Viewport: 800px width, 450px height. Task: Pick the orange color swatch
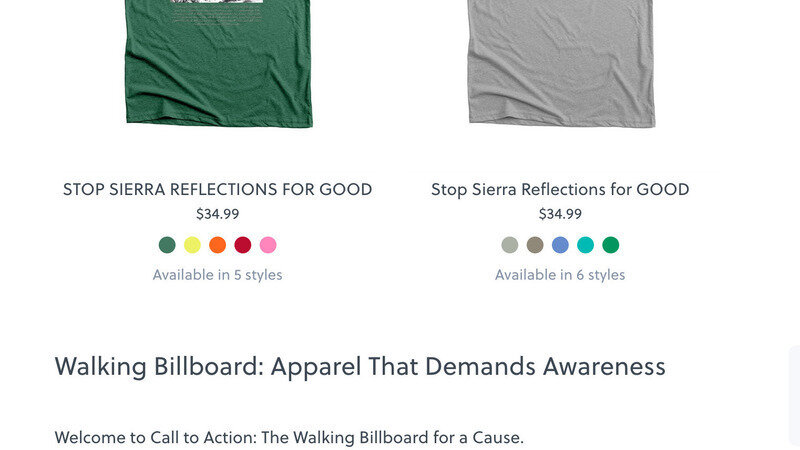point(217,245)
